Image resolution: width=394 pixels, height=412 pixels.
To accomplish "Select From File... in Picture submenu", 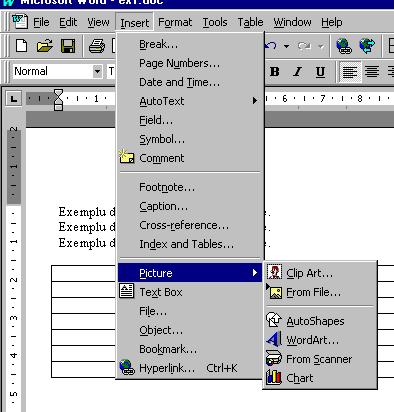I will (x=320, y=292).
